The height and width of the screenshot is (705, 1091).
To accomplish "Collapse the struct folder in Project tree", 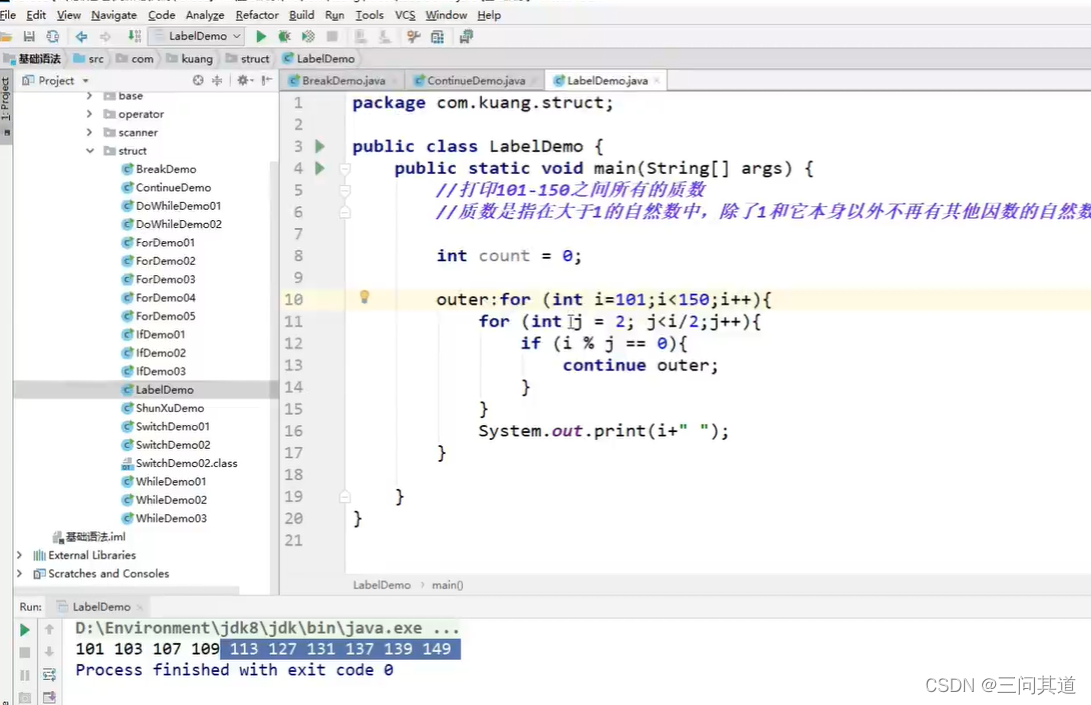I will pyautogui.click(x=91, y=150).
